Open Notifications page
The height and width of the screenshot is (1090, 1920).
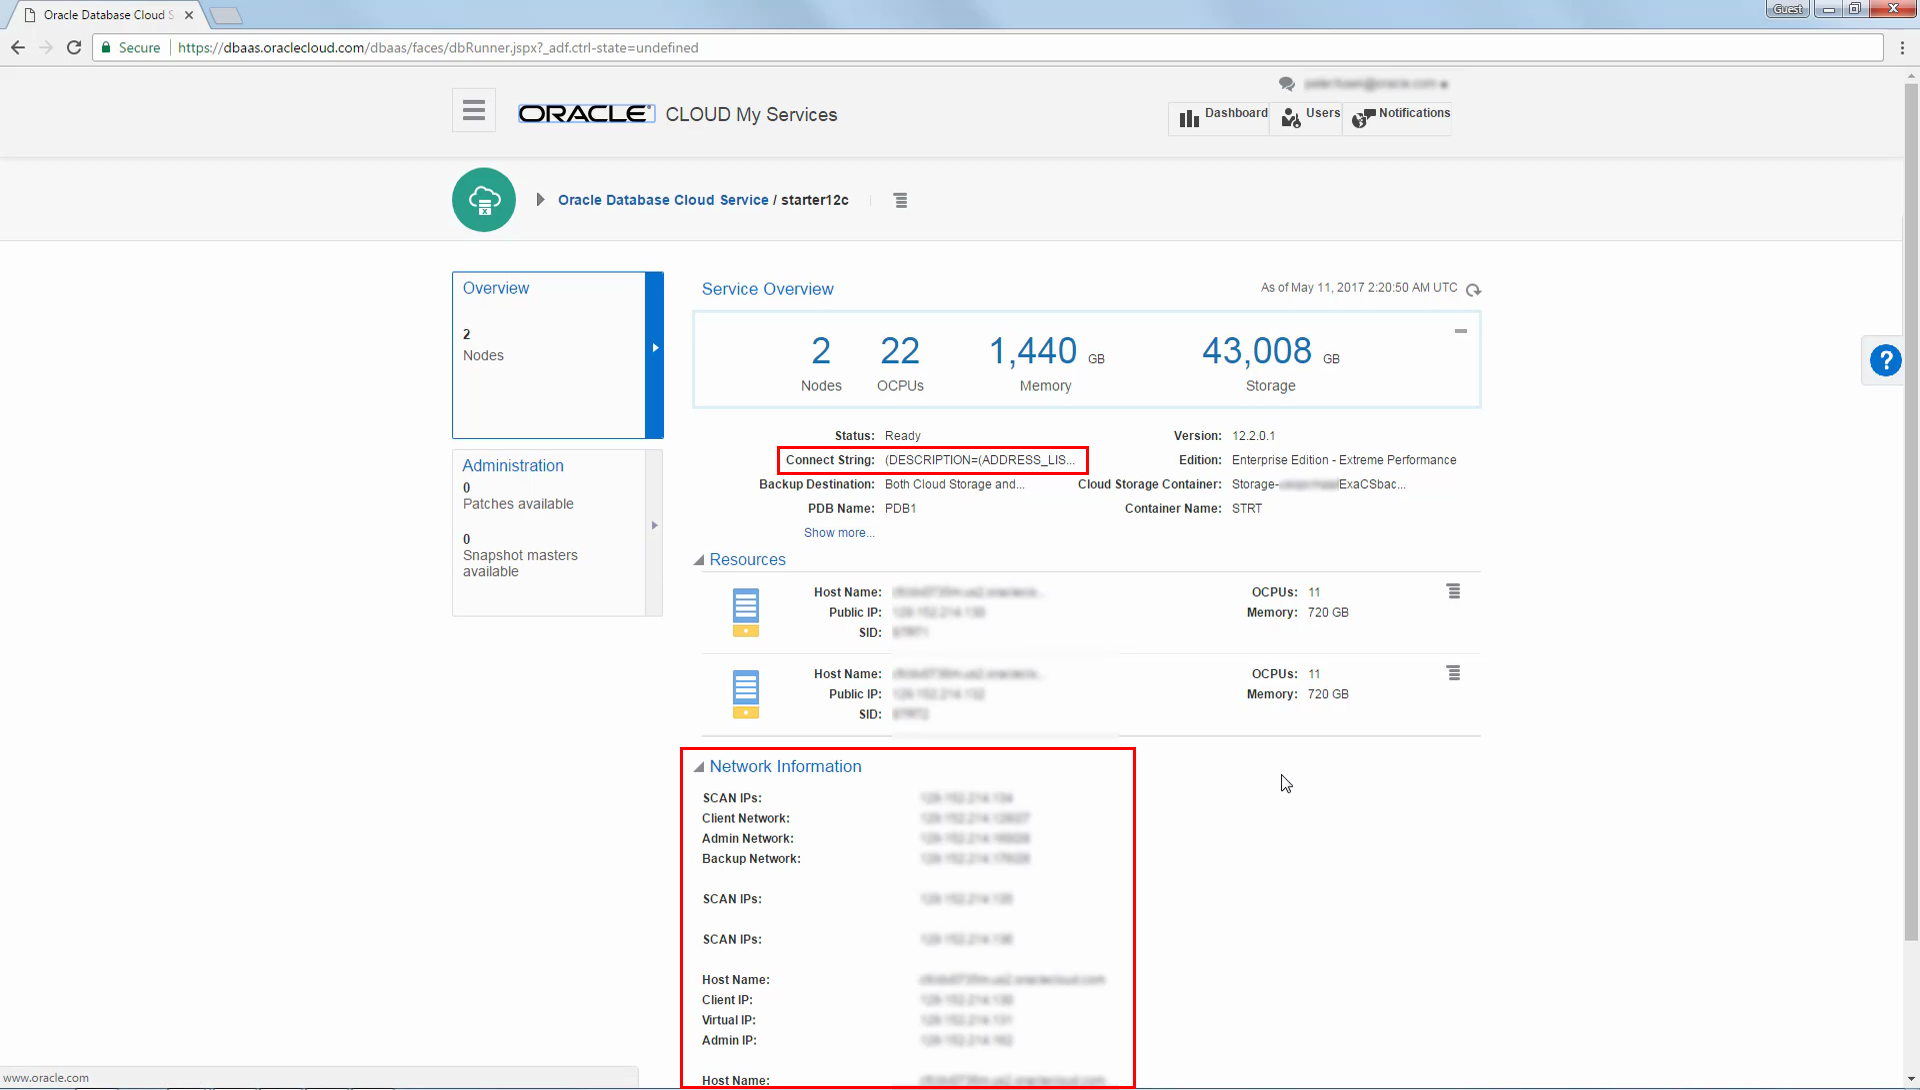pos(1400,117)
